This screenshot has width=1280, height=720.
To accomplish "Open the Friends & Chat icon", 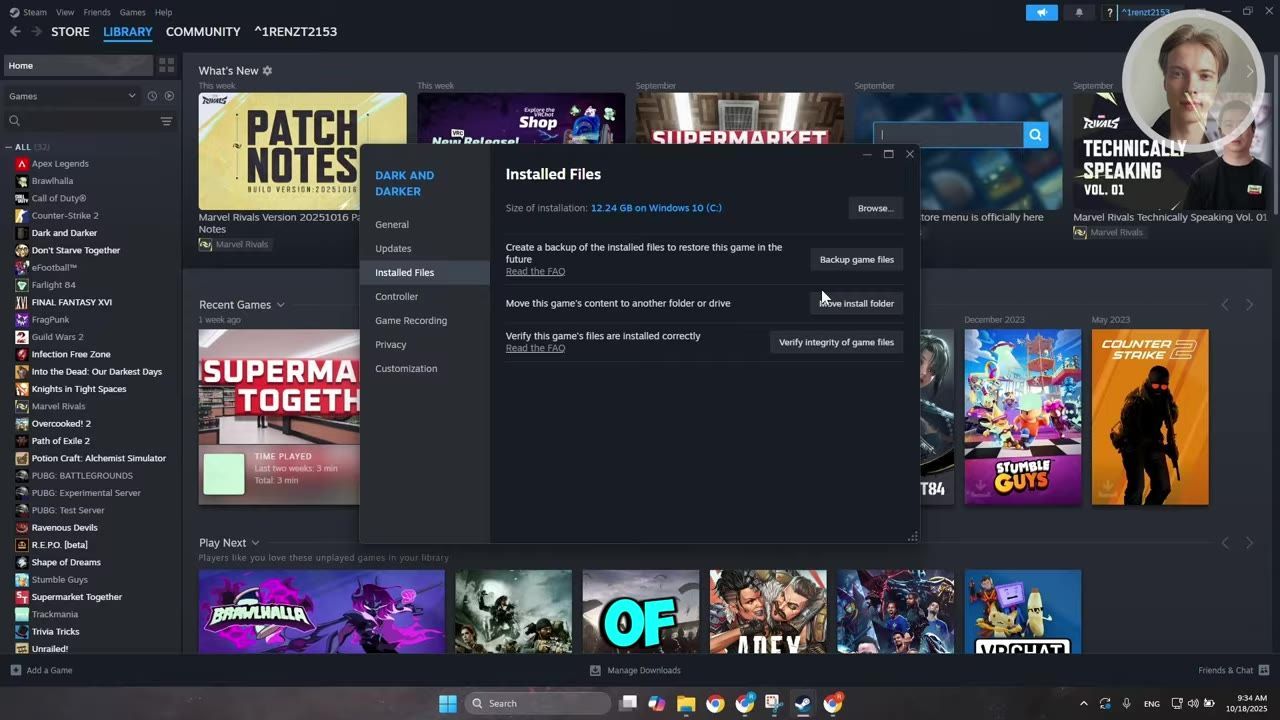I will (x=1264, y=670).
